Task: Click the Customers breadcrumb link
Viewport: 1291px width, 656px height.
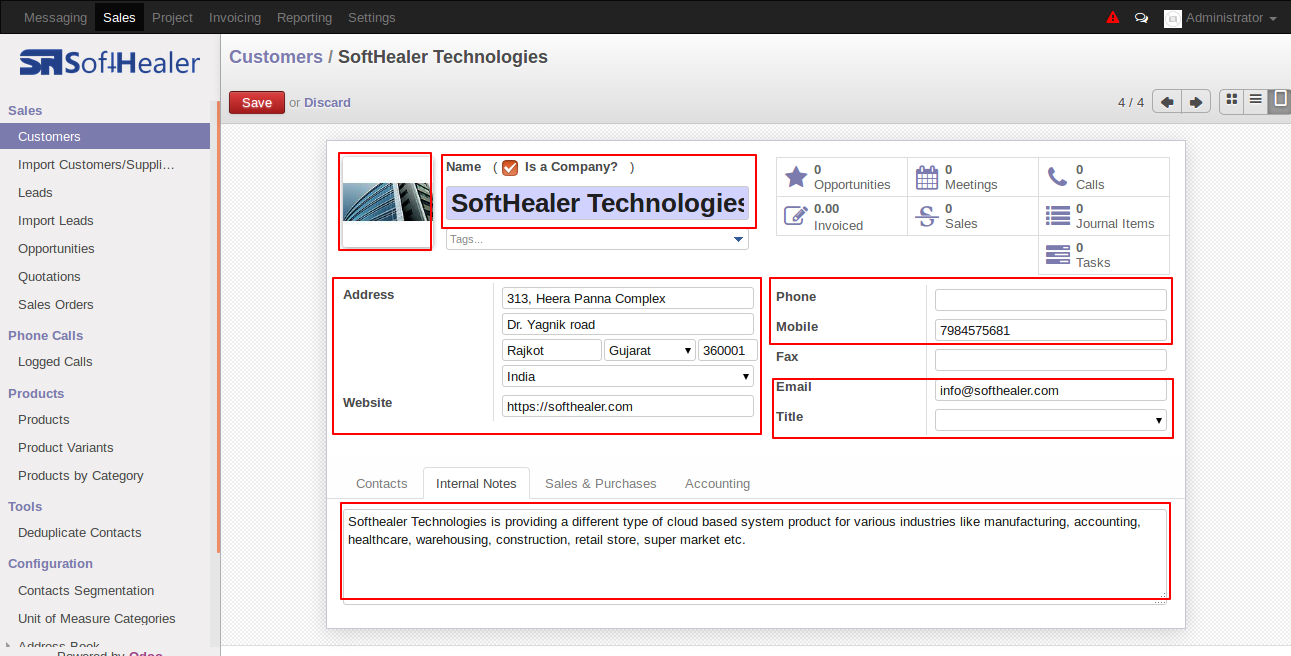Action: pyautogui.click(x=276, y=57)
